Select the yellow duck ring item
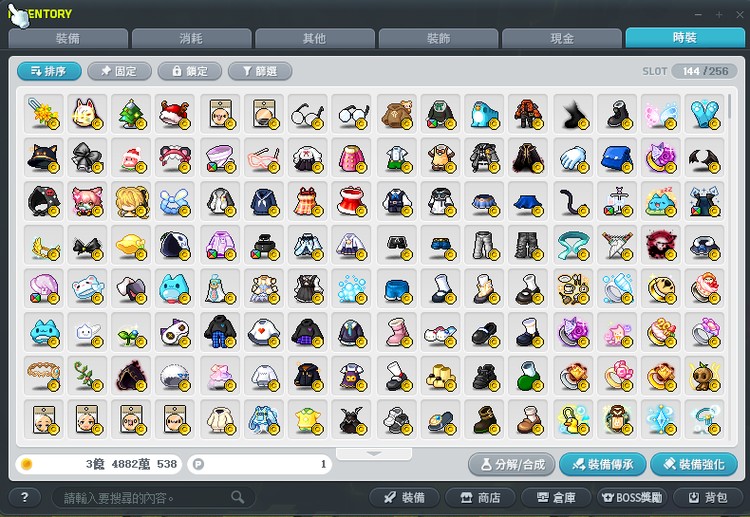This screenshot has height=517, width=750. [x=573, y=419]
